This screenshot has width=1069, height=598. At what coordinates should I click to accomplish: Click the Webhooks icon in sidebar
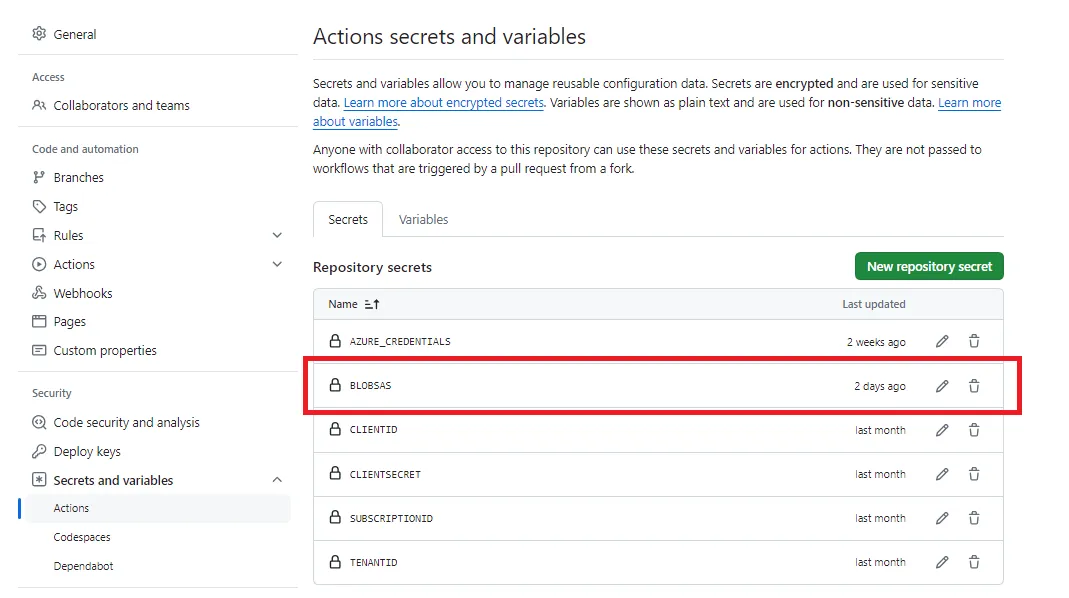coord(39,293)
